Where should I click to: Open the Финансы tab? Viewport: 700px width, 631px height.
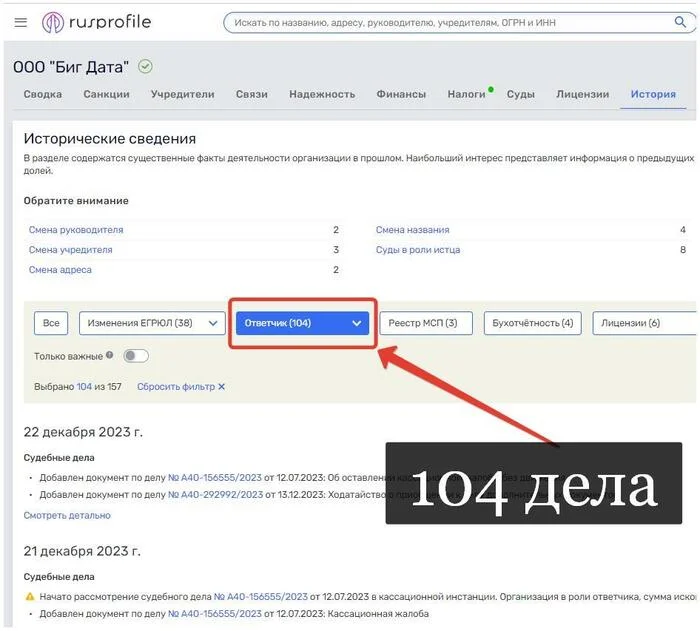[401, 94]
